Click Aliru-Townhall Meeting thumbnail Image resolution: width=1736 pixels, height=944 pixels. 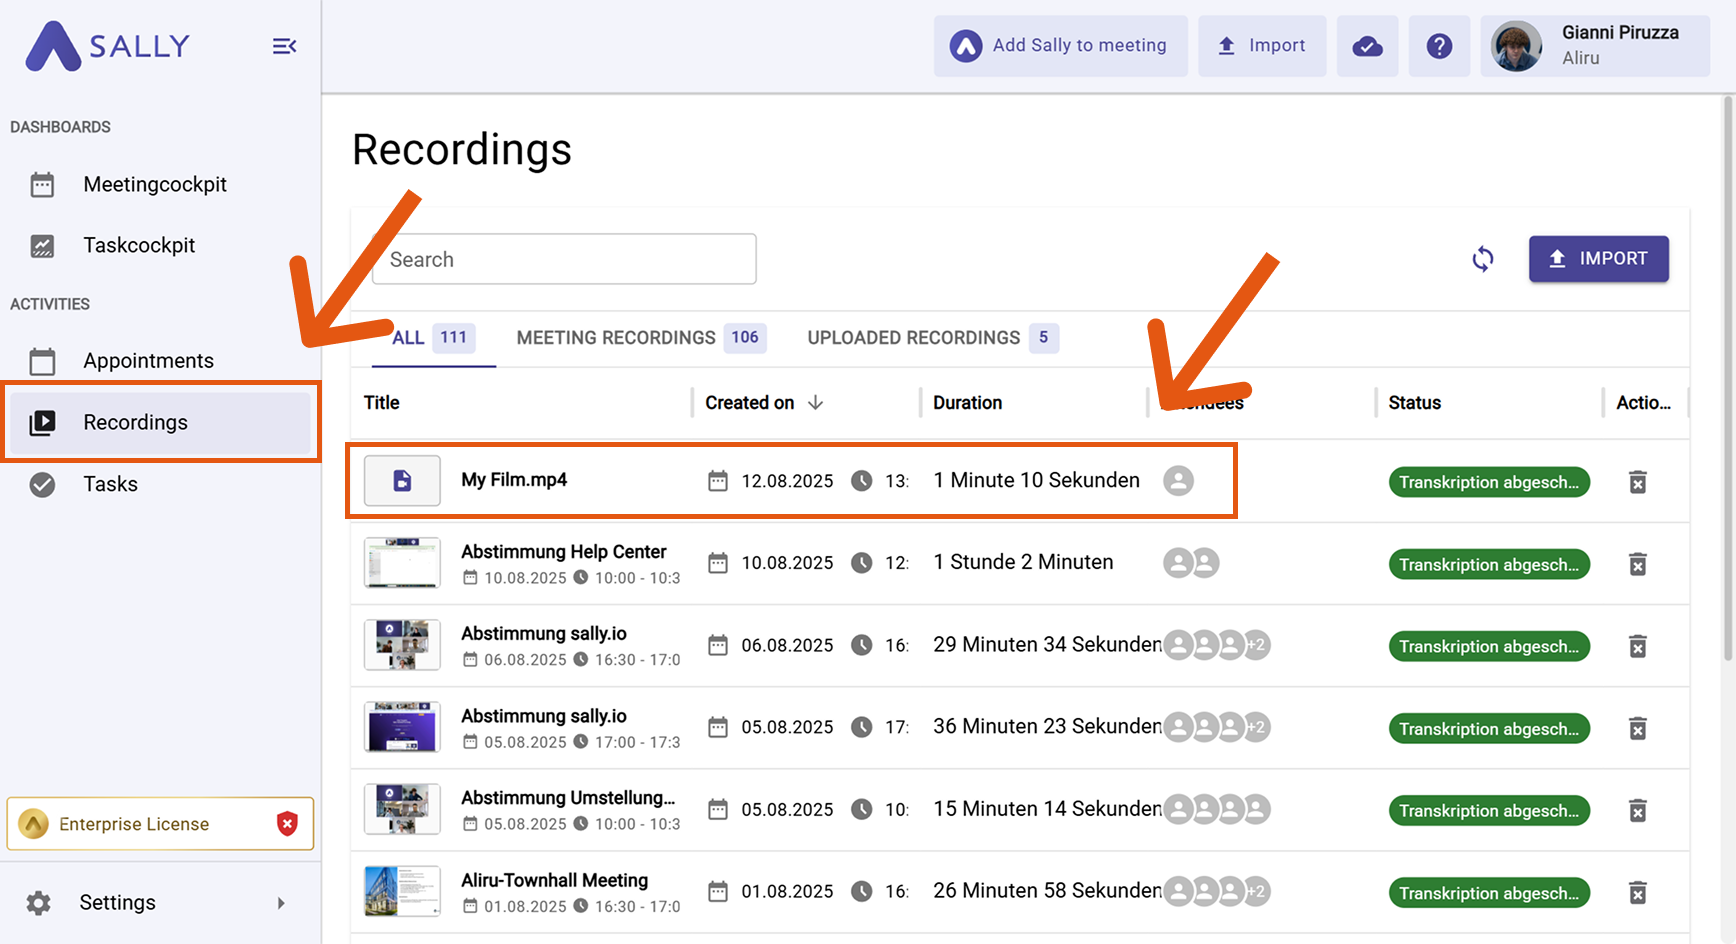(x=402, y=890)
